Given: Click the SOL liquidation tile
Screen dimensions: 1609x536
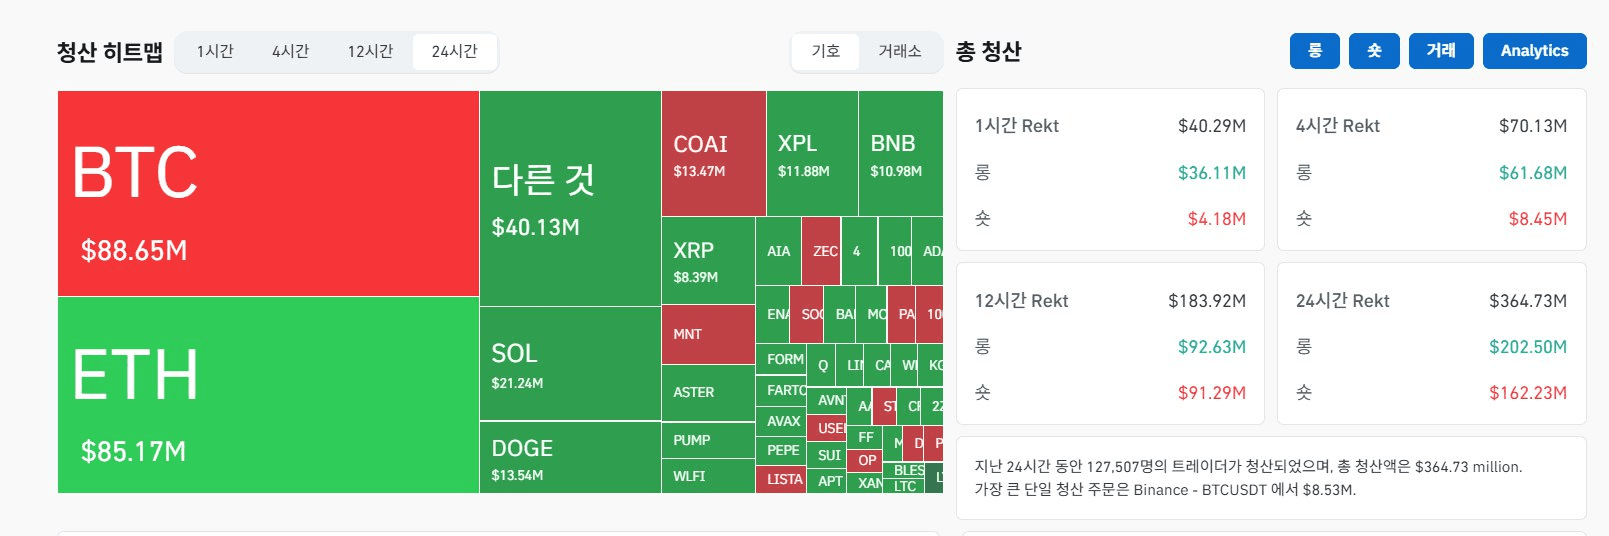Looking at the screenshot, I should pyautogui.click(x=570, y=364).
